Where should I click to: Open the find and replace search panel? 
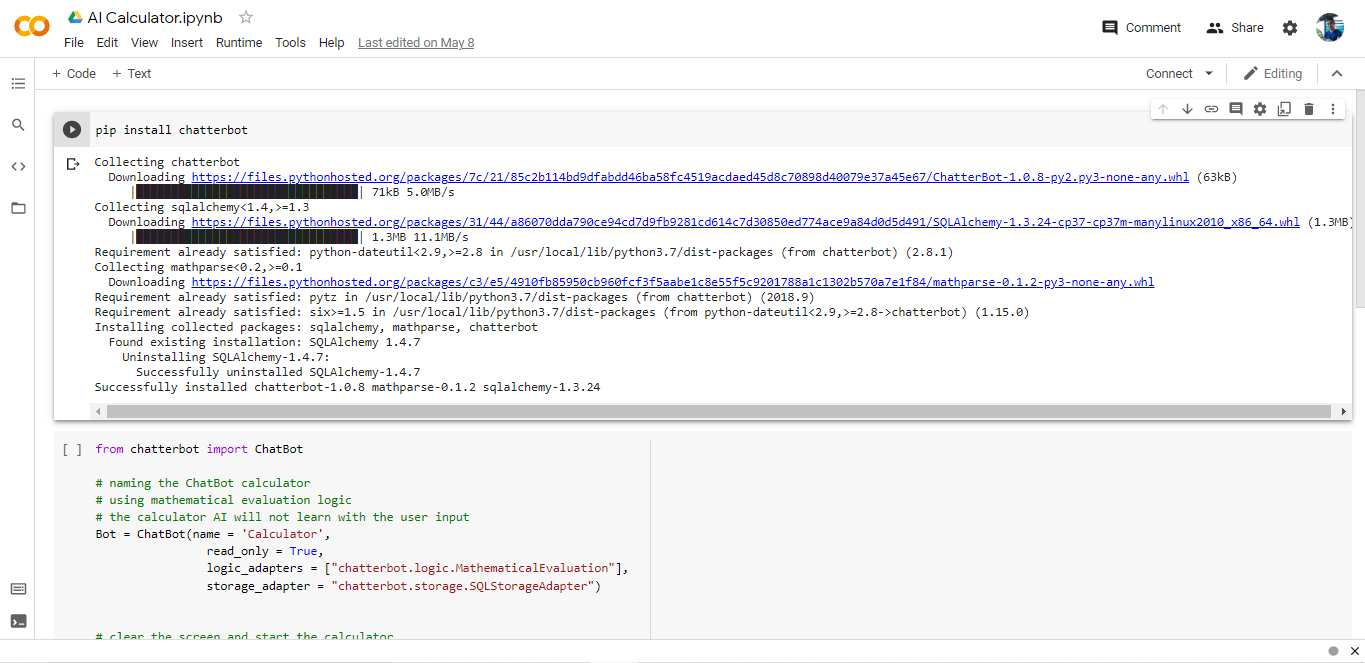tap(18, 125)
